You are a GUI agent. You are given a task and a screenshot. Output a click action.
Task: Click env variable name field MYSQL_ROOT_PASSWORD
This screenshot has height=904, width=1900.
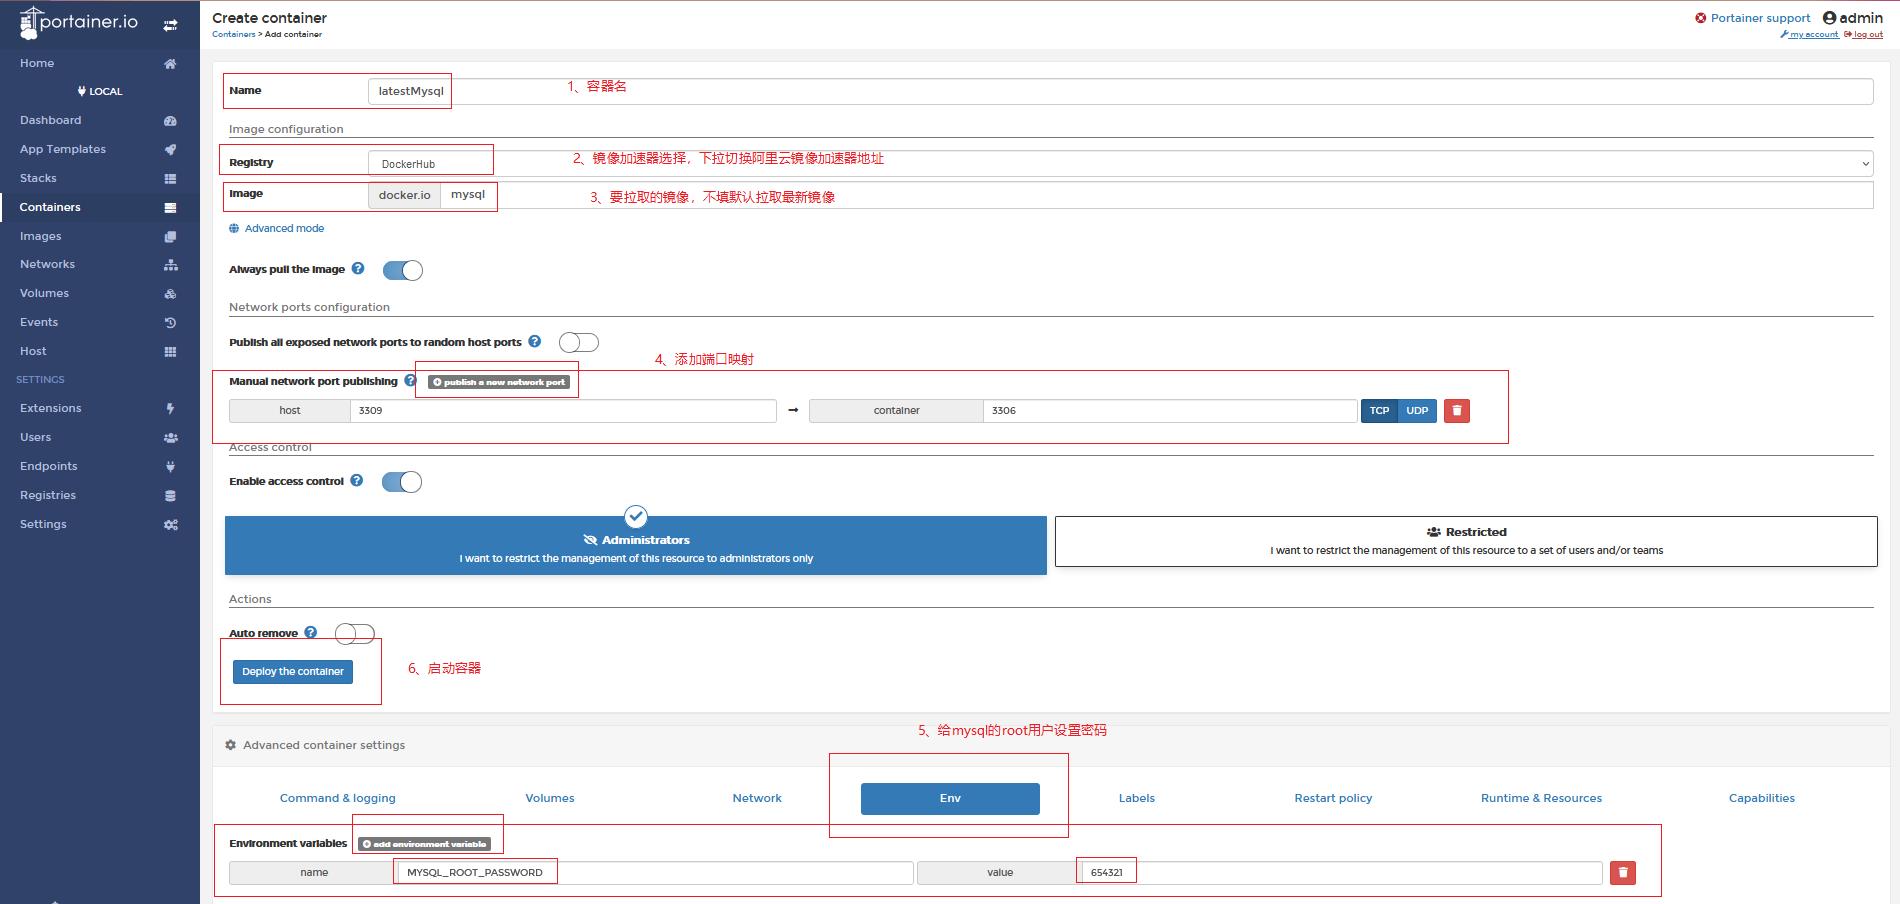[655, 873]
